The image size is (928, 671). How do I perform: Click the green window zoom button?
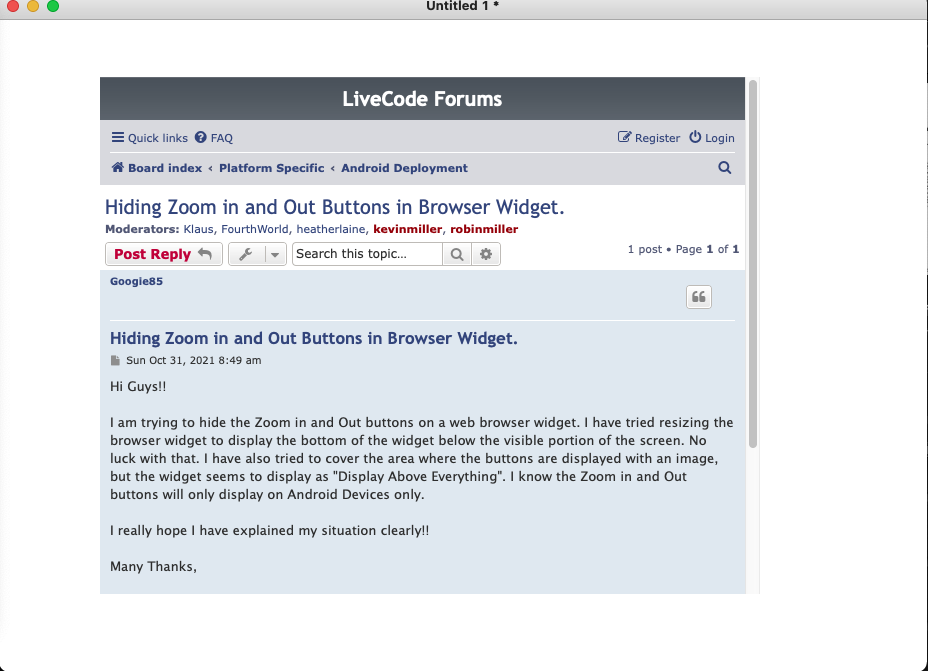pos(53,6)
